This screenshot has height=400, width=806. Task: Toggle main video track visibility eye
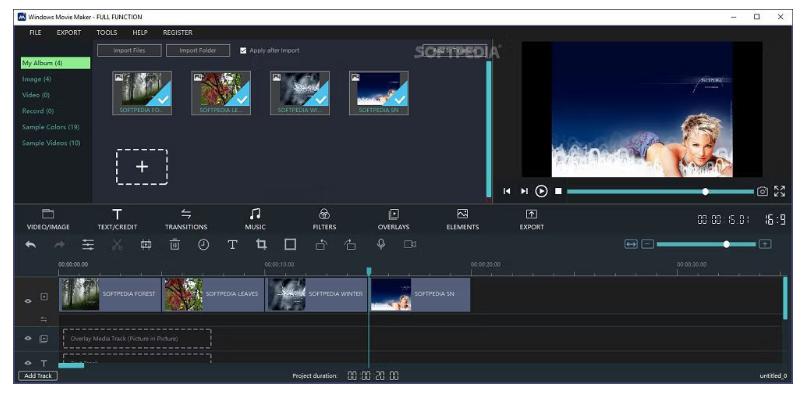pyautogui.click(x=28, y=301)
